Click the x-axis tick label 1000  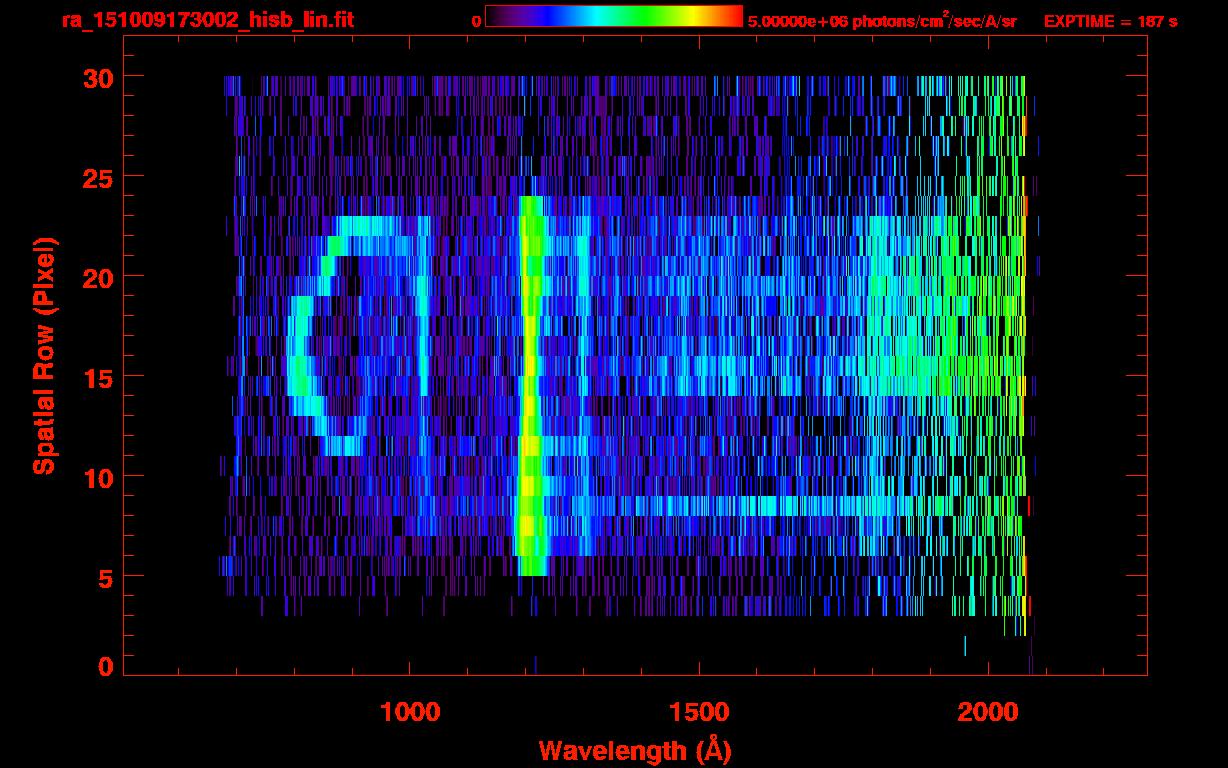point(410,712)
